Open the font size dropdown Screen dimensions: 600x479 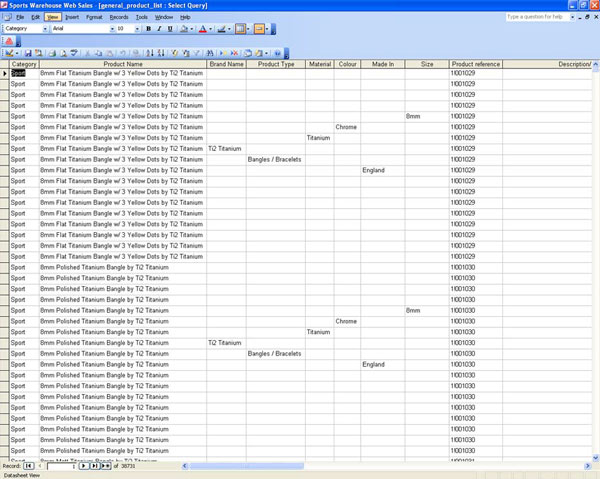pyautogui.click(x=136, y=29)
